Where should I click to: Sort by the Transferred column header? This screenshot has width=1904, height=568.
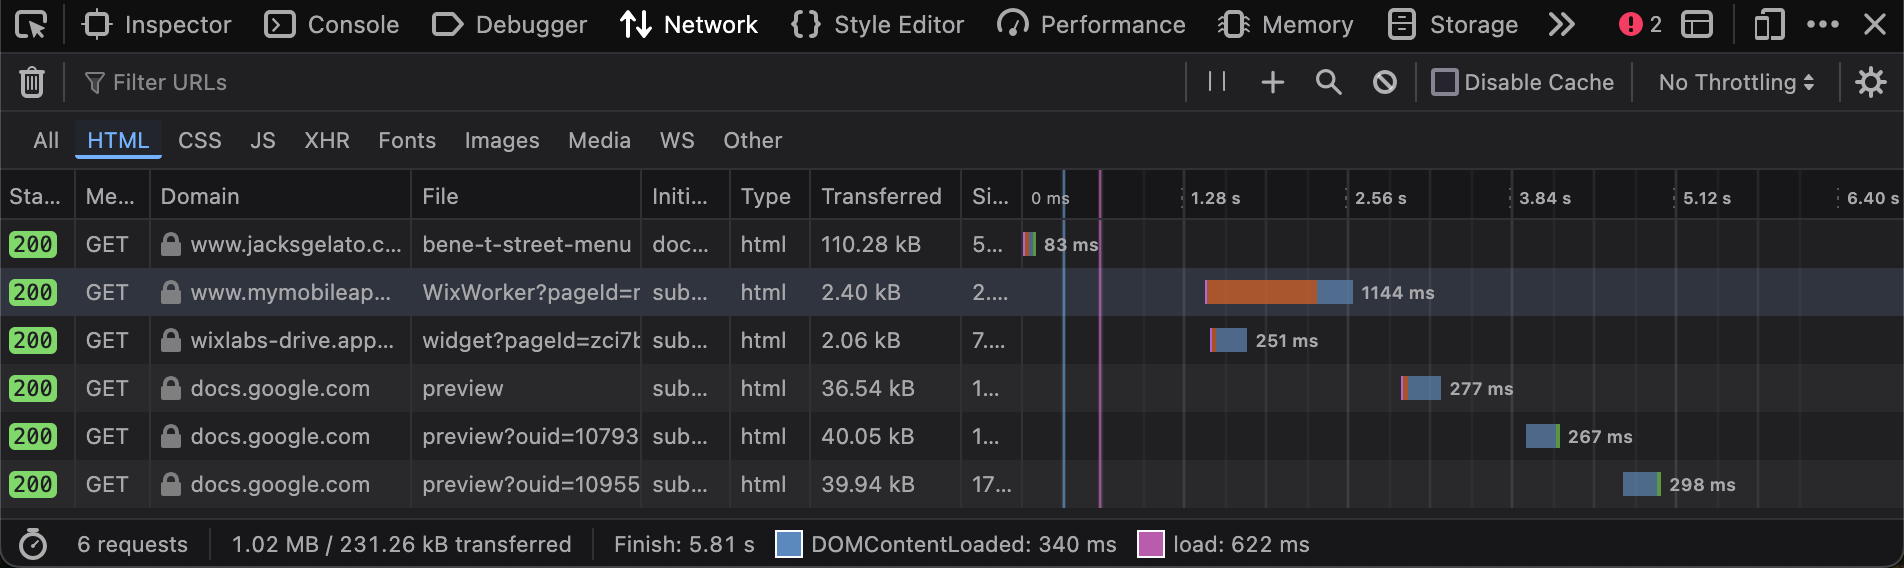tap(885, 196)
